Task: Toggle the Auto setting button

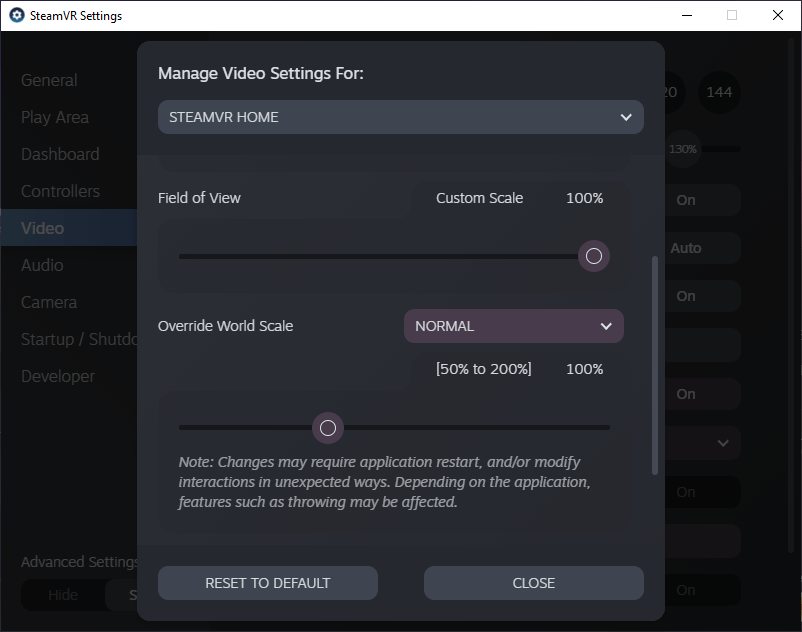Action: pos(686,248)
